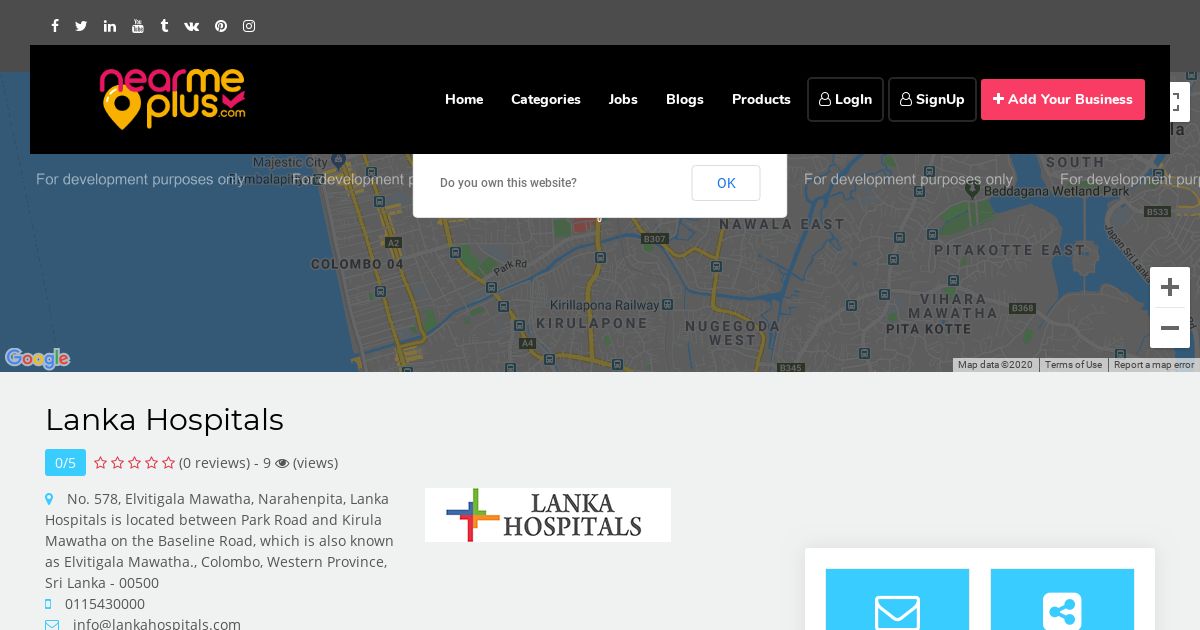Toggle fullscreen map view
1200x630 pixels.
pos(1179,102)
